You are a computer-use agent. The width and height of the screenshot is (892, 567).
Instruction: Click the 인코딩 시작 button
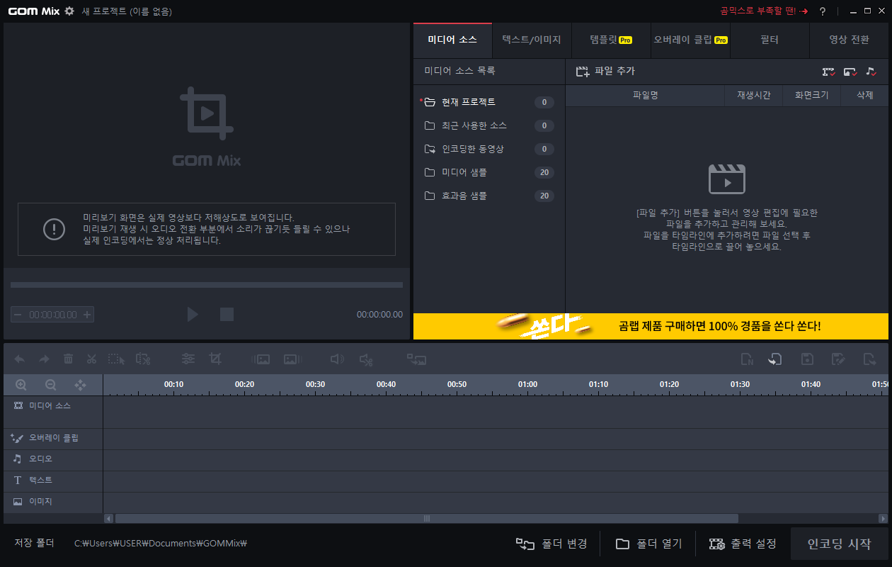click(x=839, y=544)
